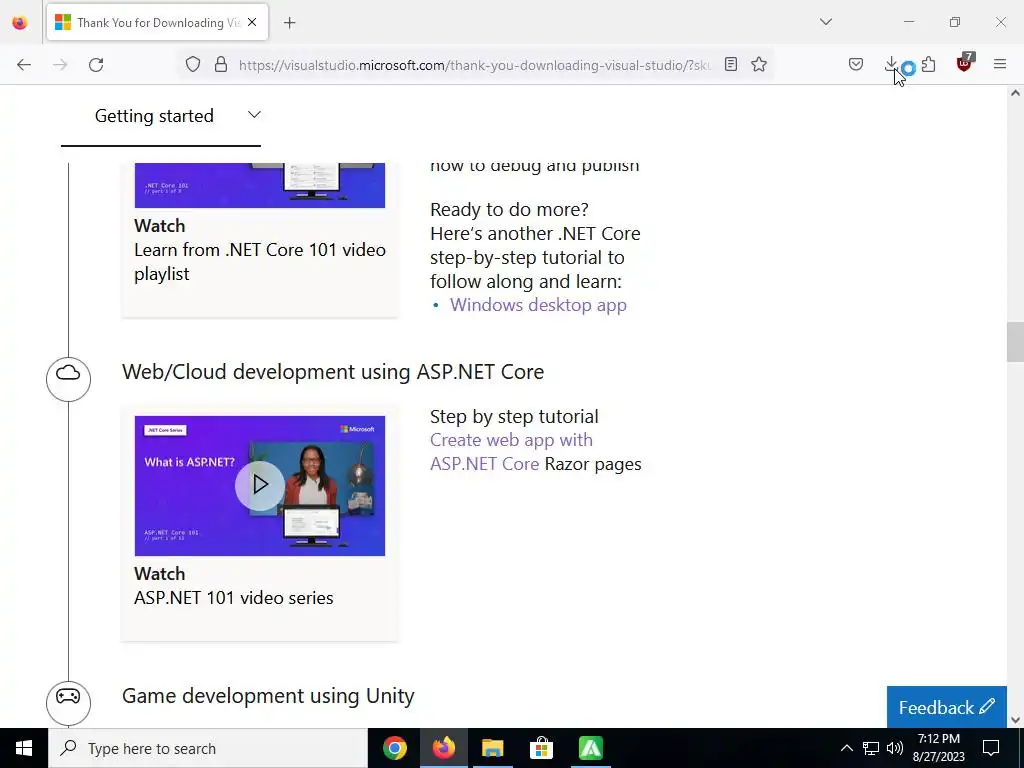Screen dimensions: 1024x768
Task: Reload the page with the refresh icon
Action: [x=96, y=65]
